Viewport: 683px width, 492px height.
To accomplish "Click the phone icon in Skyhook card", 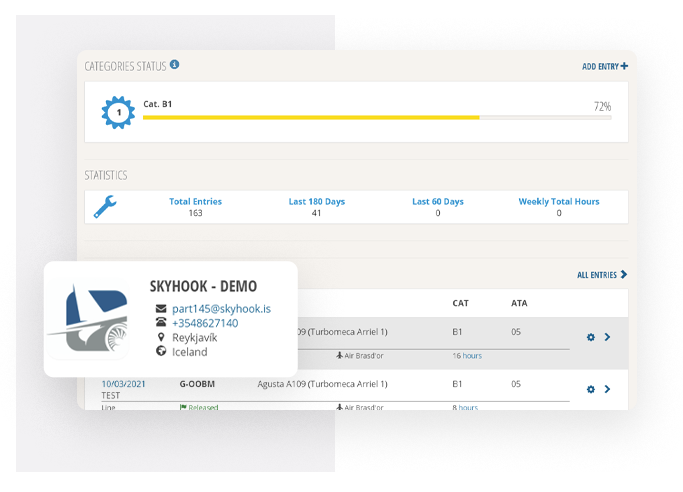I will 161,323.
